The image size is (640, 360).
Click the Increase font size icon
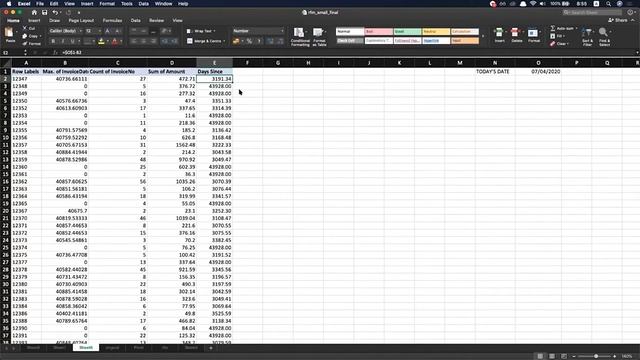(x=107, y=31)
